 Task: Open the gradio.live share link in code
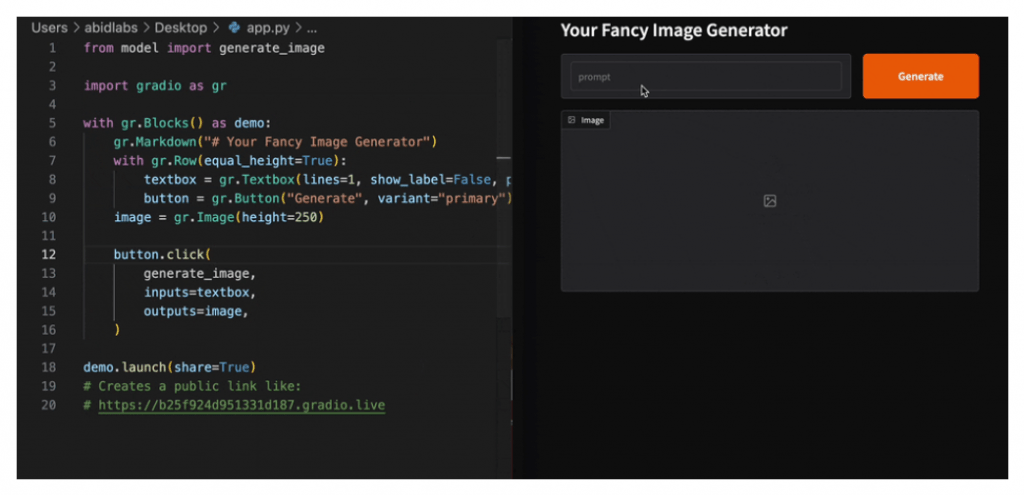(x=242, y=406)
